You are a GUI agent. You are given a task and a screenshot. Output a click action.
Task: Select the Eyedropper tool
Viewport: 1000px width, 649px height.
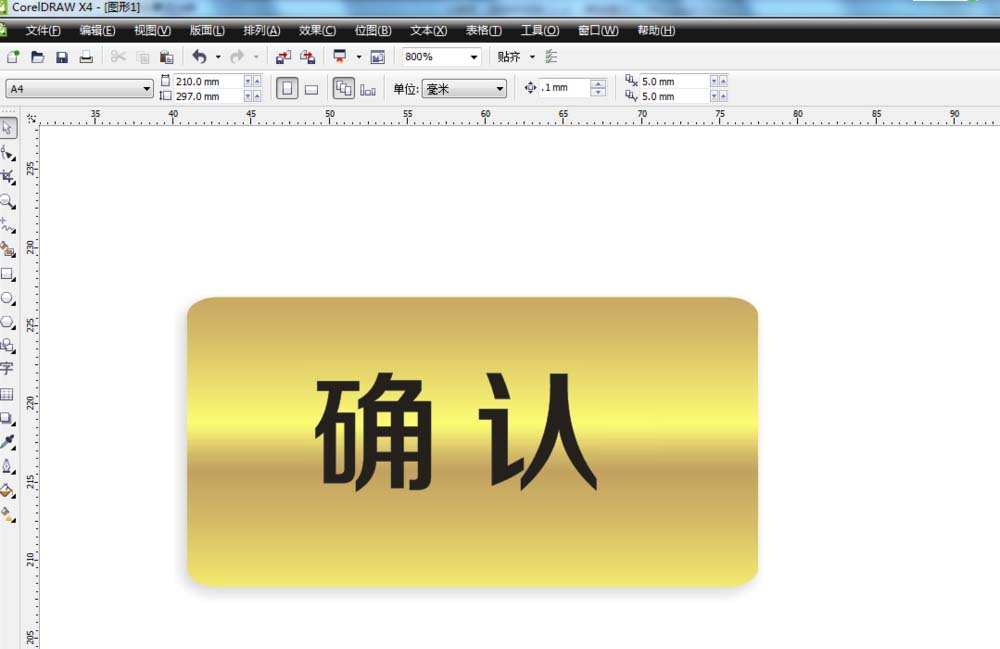(8, 442)
